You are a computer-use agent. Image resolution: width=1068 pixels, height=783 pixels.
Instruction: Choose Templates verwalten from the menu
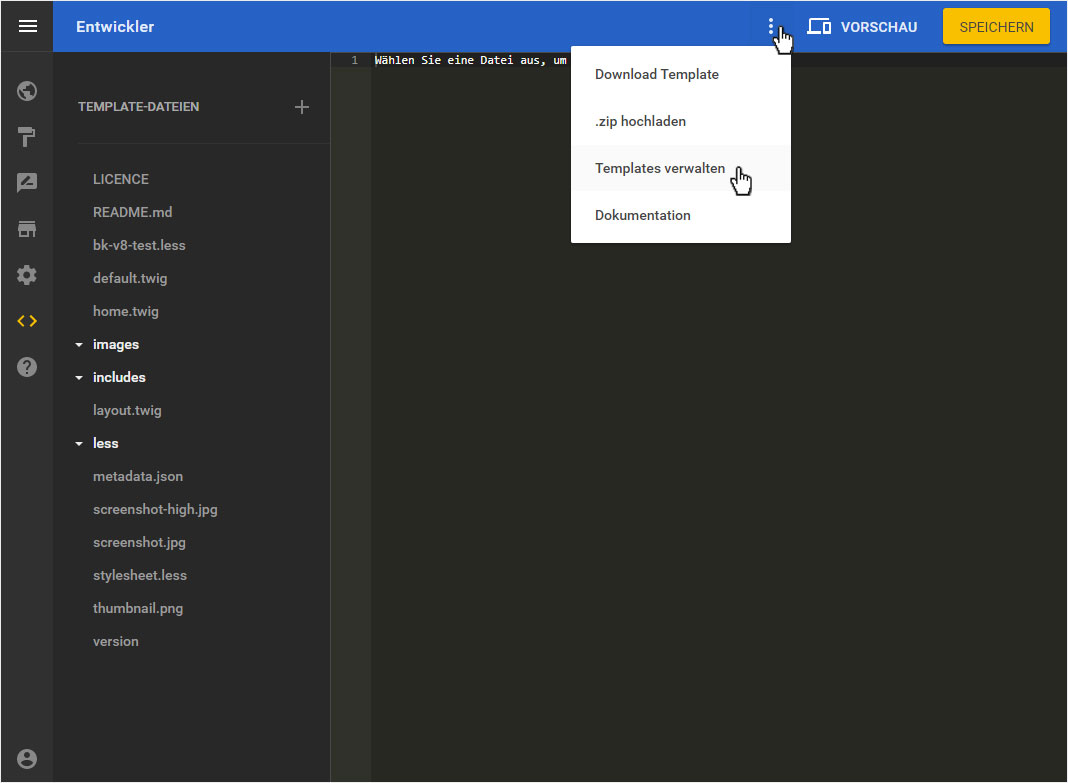point(680,168)
